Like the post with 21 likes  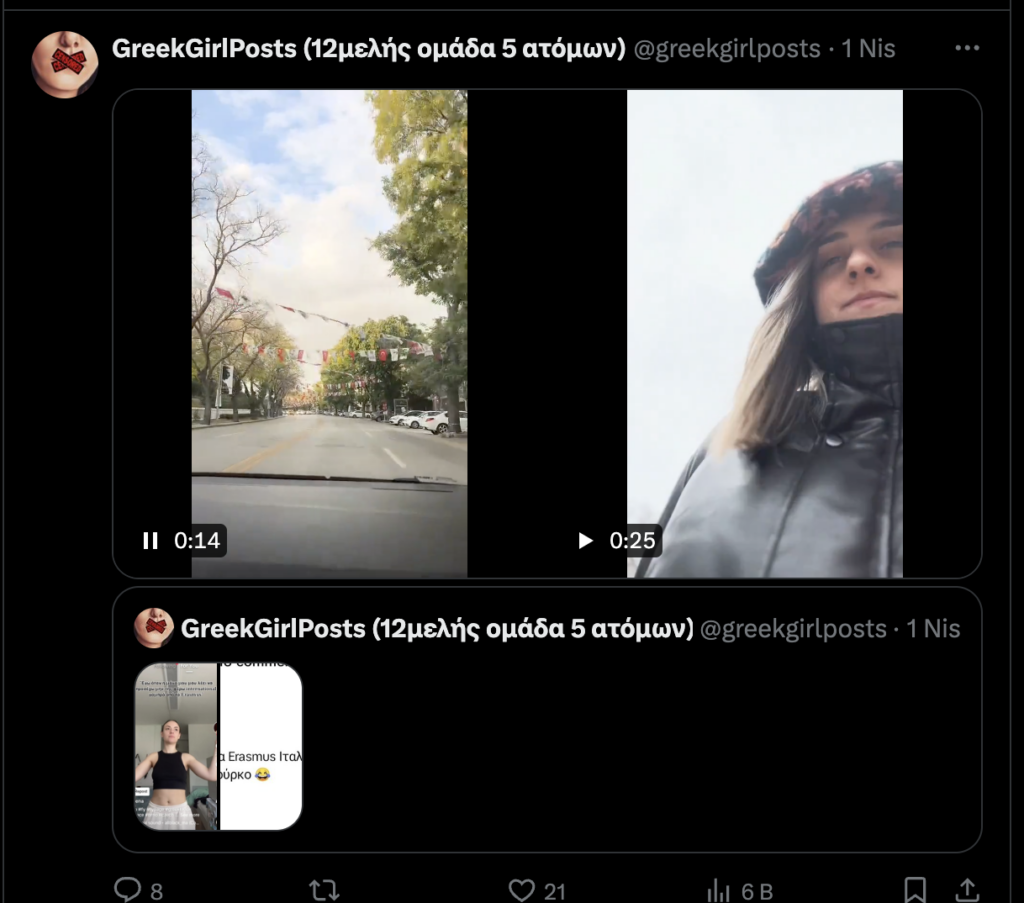522,889
